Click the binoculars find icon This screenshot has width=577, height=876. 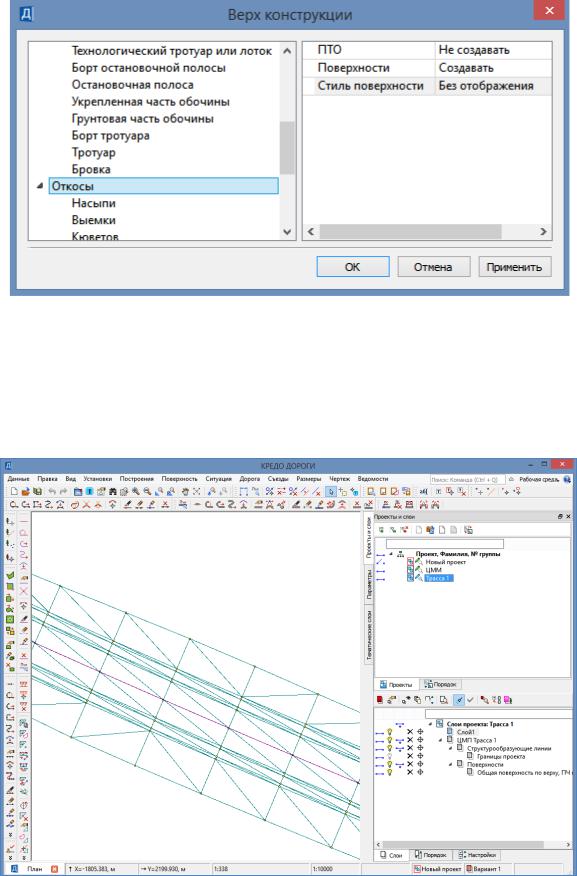pyautogui.click(x=112, y=492)
